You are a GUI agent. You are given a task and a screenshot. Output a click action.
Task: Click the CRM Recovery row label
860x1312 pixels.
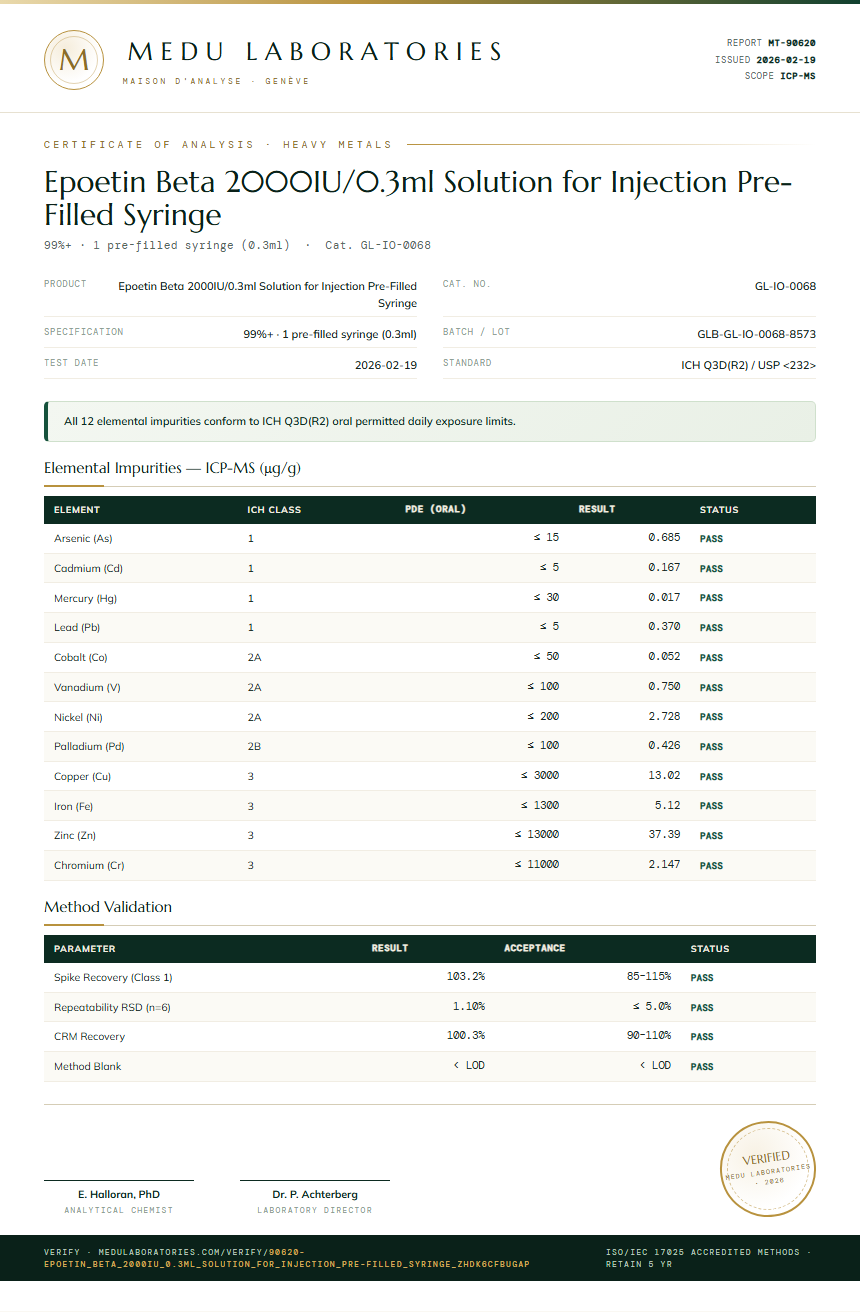[x=88, y=1037]
